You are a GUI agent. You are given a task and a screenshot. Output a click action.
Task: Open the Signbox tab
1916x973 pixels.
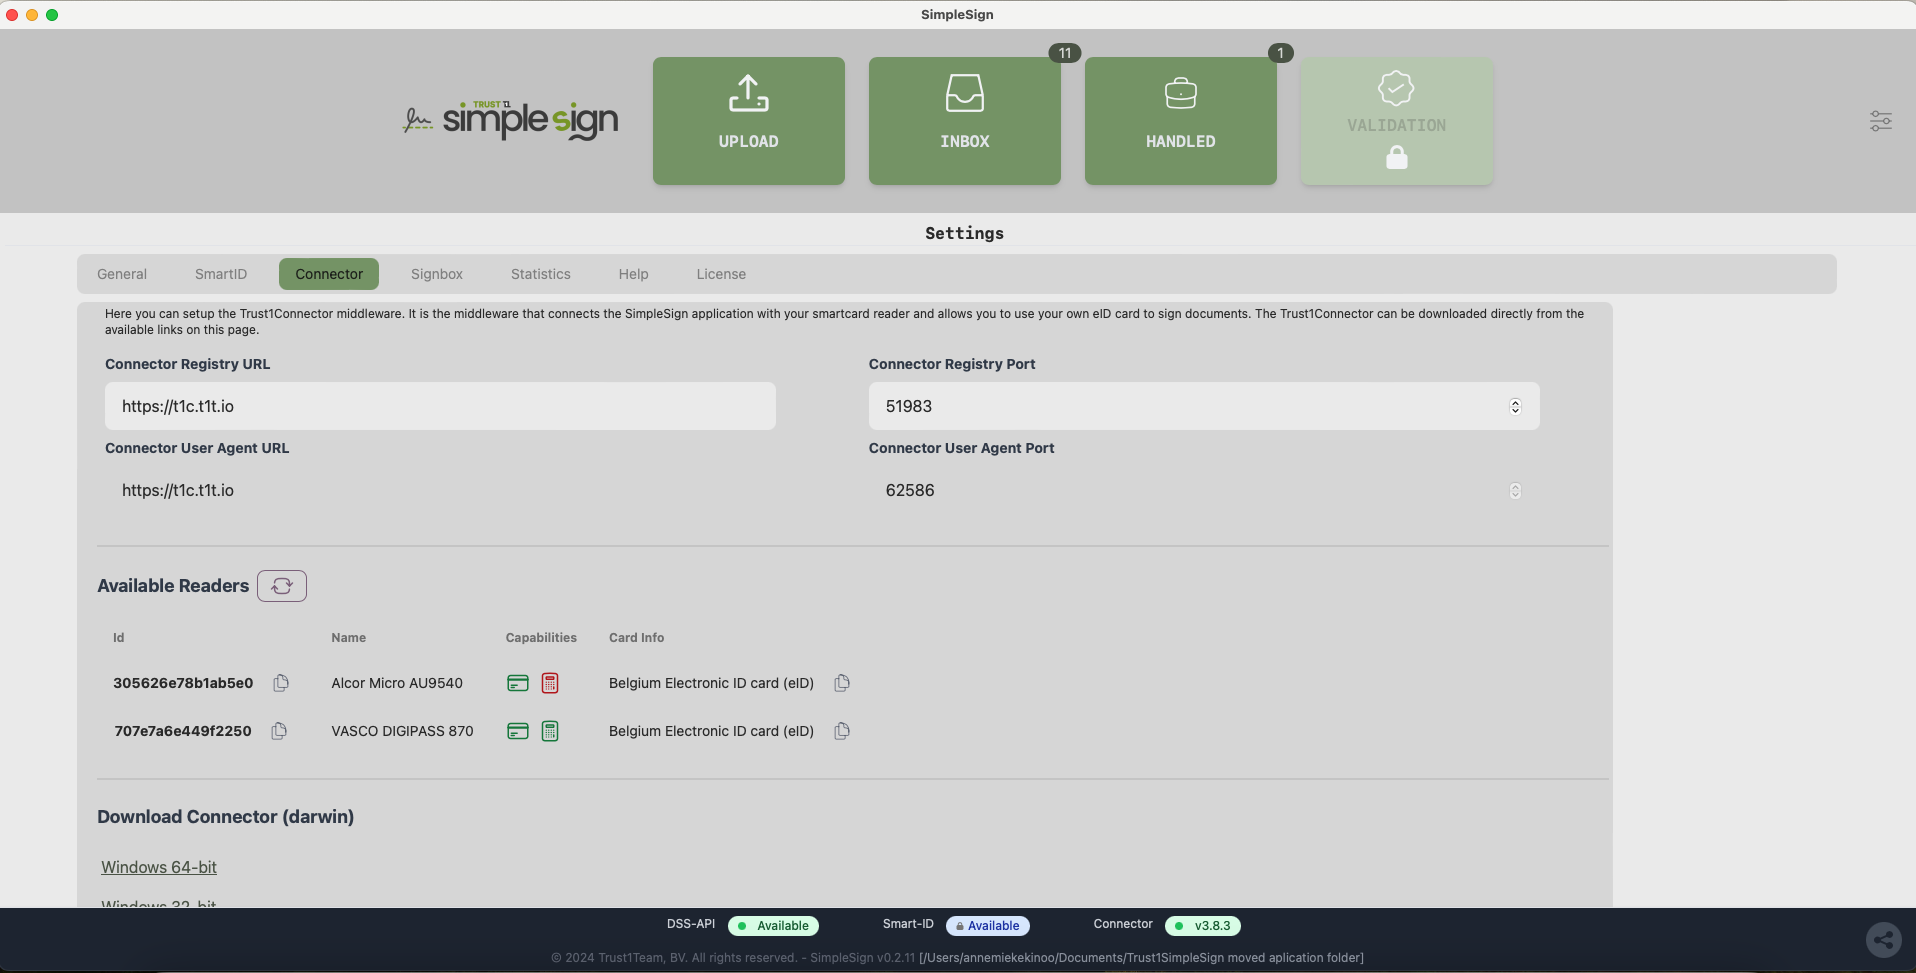click(x=437, y=274)
